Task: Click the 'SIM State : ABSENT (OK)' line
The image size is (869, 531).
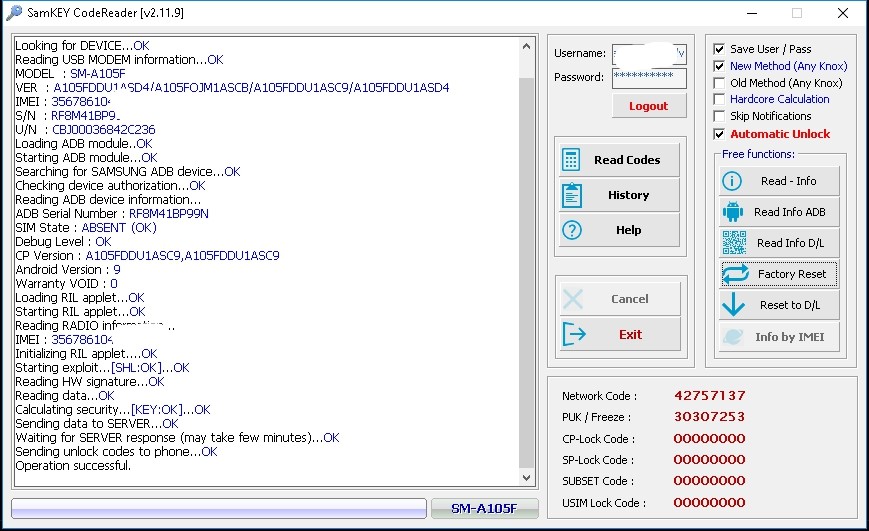Action: [86, 228]
